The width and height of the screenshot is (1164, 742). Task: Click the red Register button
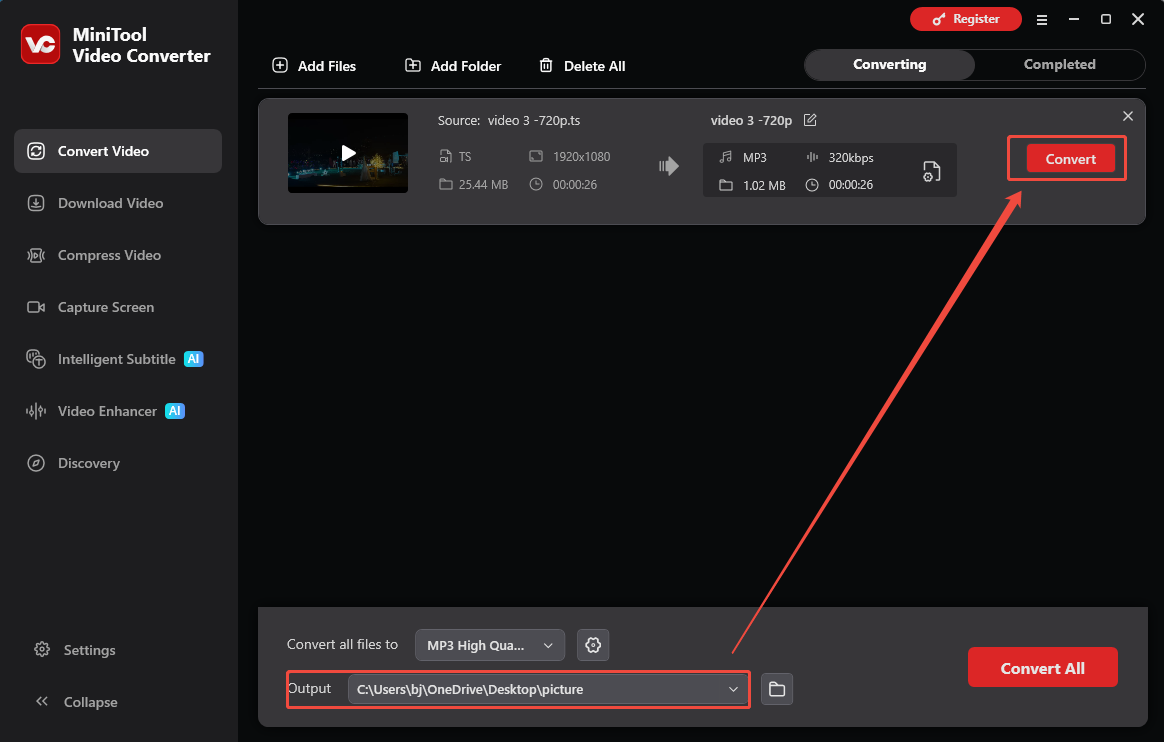[966, 19]
